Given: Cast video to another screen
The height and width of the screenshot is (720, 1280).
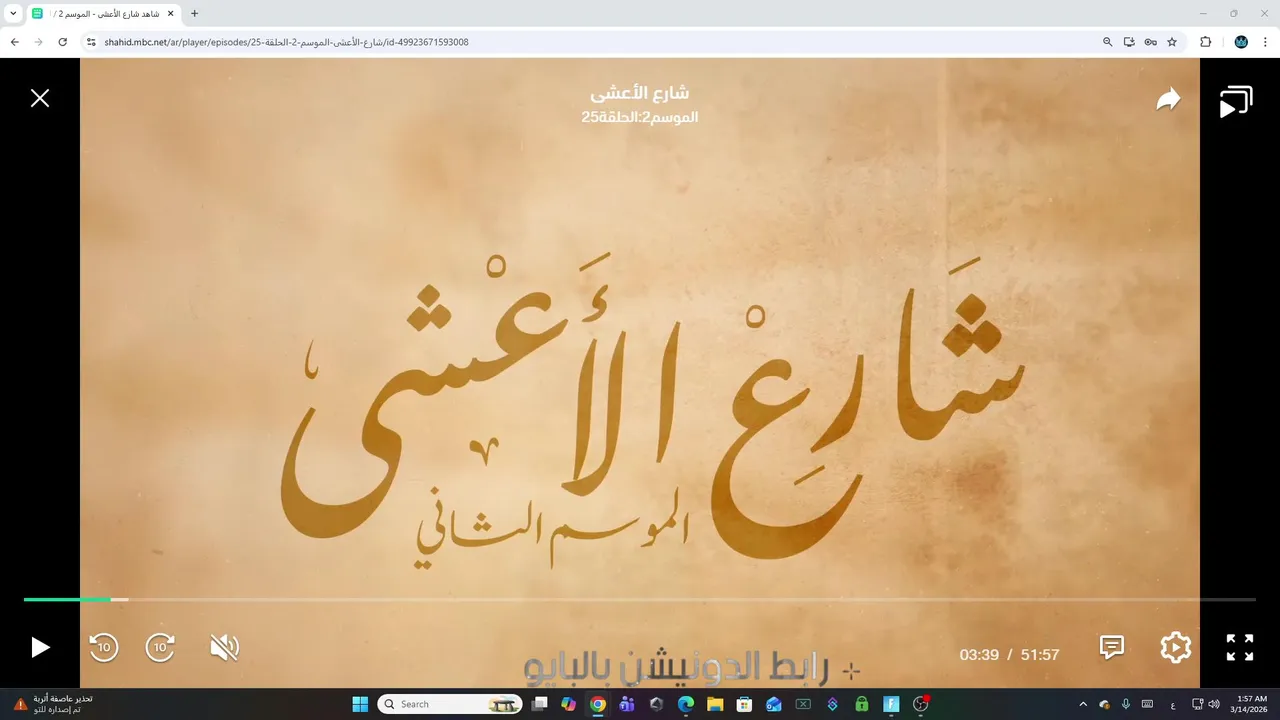Looking at the screenshot, I should (1236, 102).
